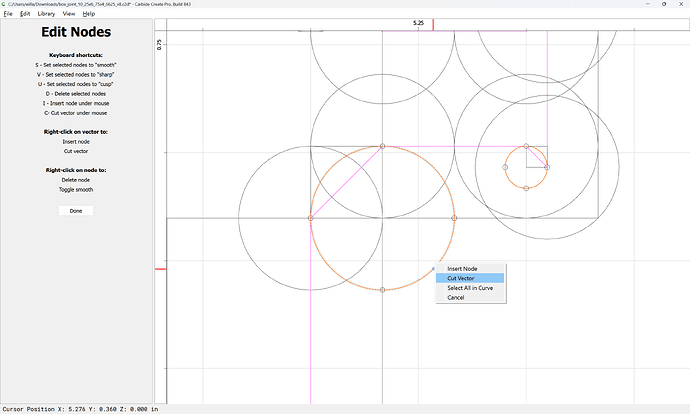Open the Library menu
The image size is (690, 414).
46,14
